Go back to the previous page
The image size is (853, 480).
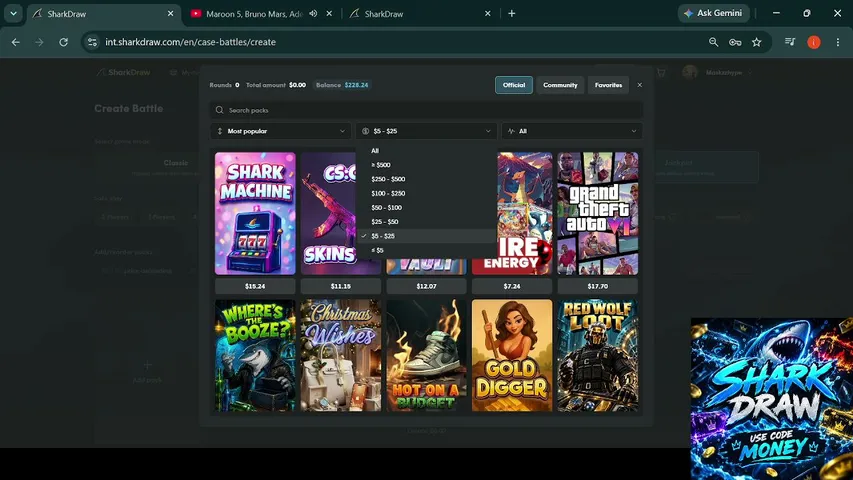click(15, 42)
